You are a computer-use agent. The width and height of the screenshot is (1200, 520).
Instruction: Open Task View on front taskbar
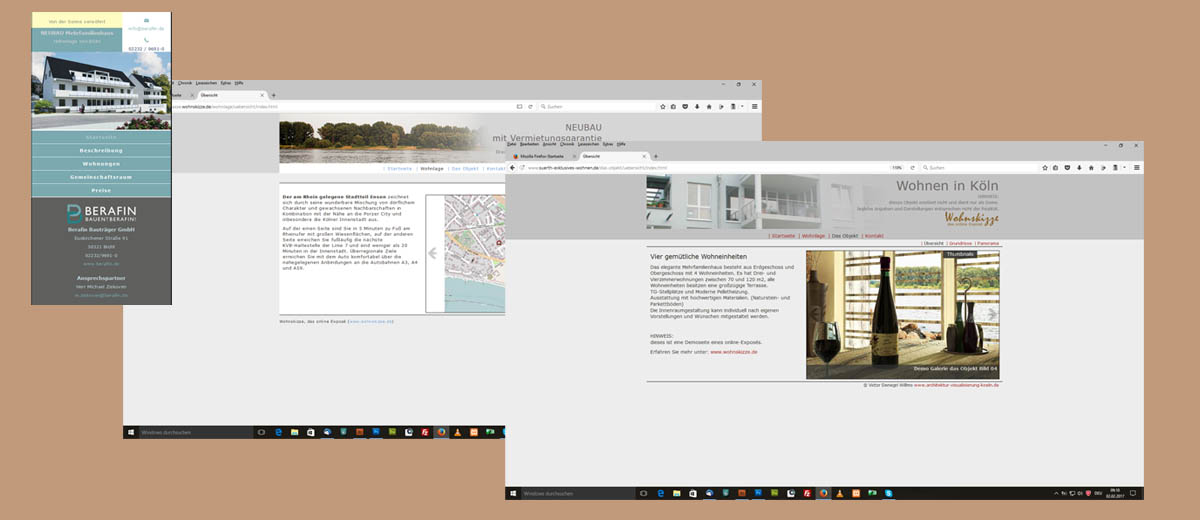click(643, 493)
